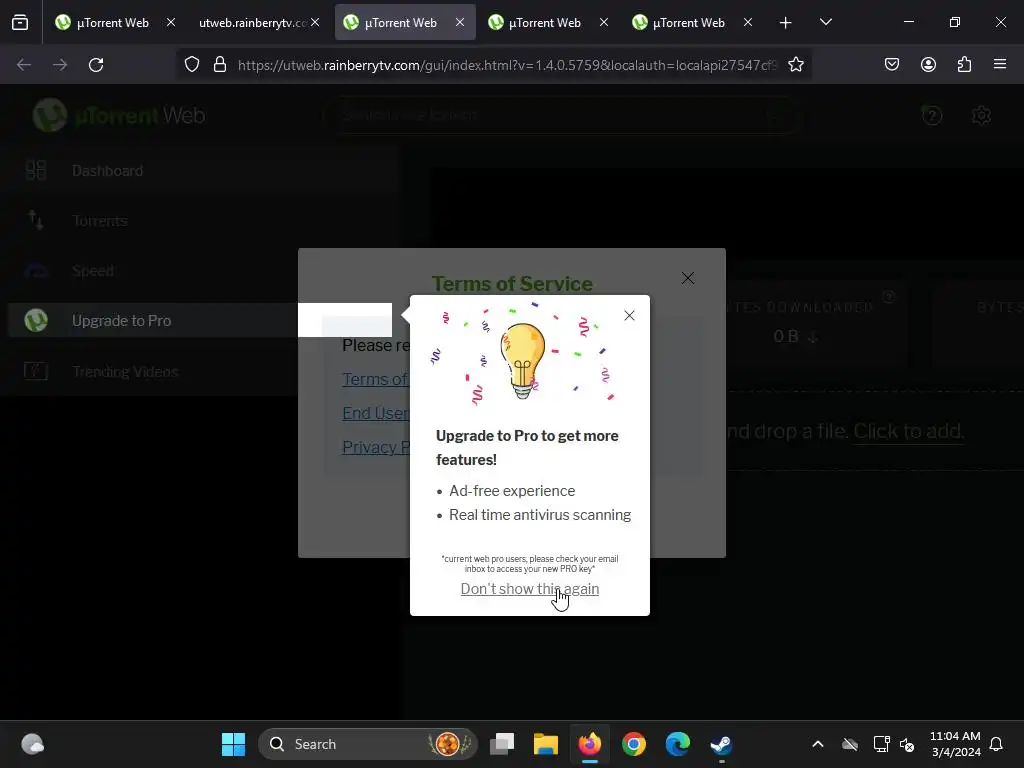Click the muted volume tray icon
The width and height of the screenshot is (1024, 768).
907,744
